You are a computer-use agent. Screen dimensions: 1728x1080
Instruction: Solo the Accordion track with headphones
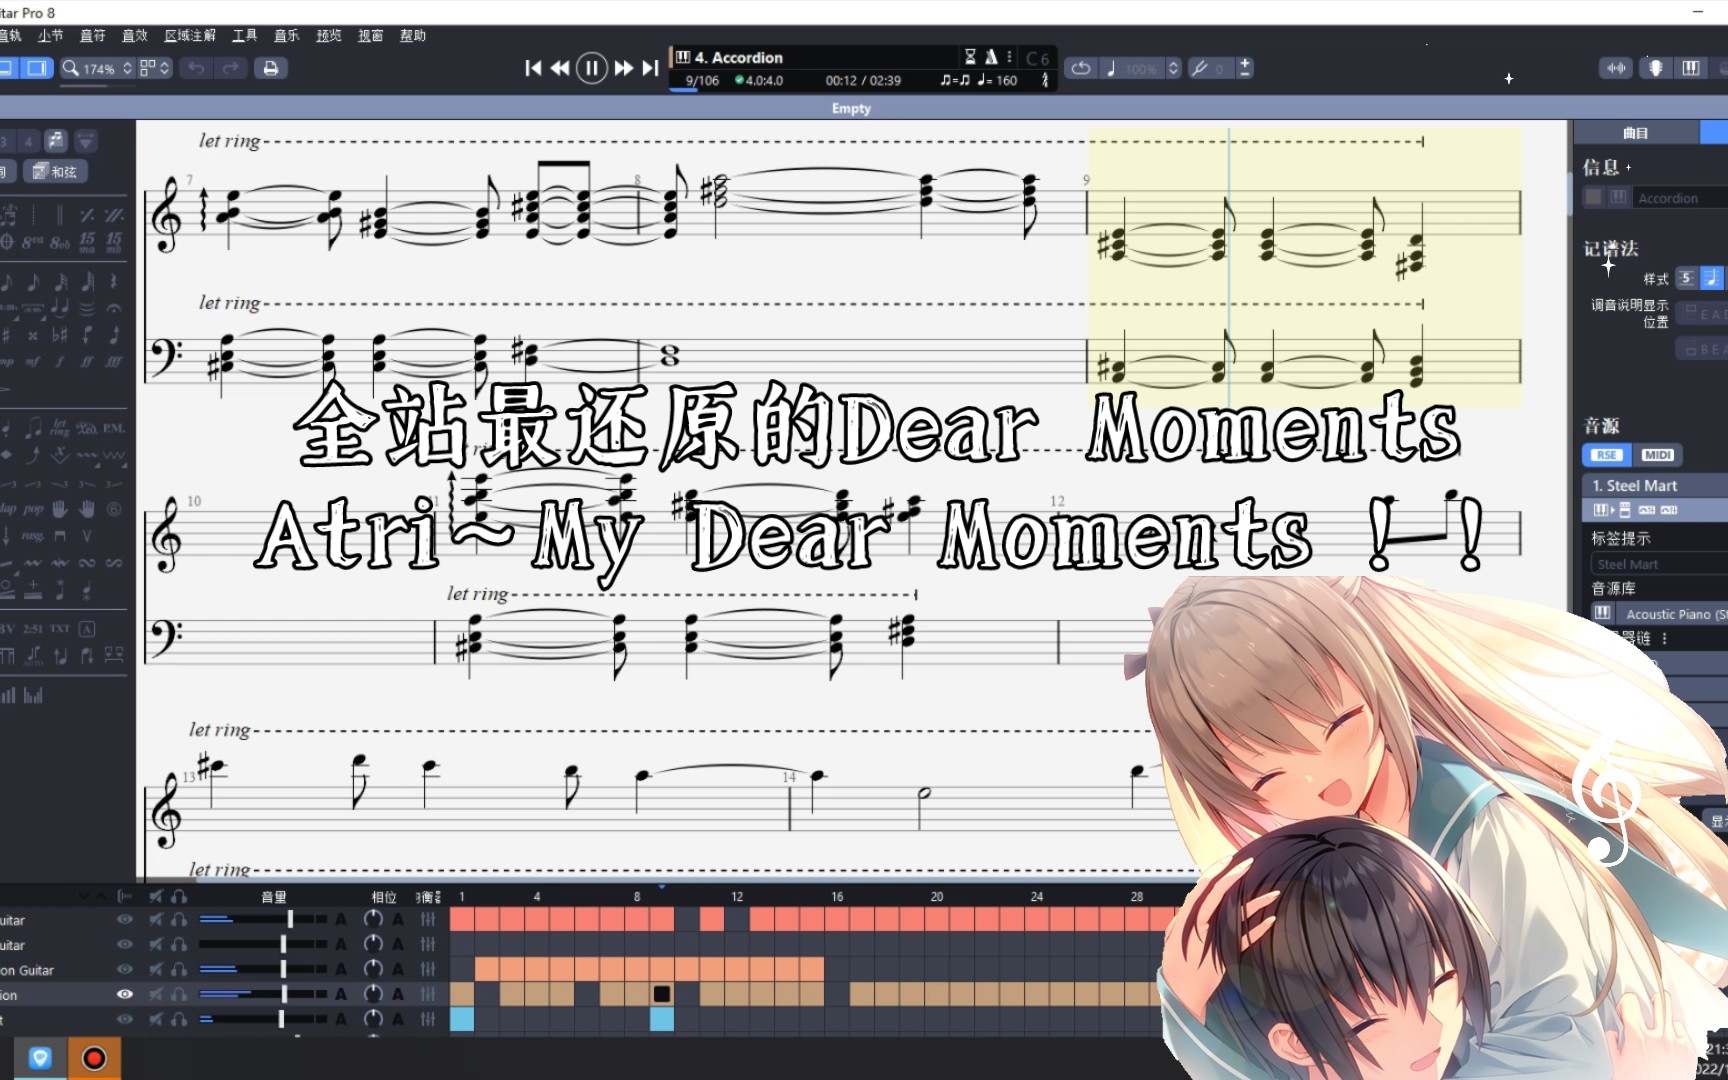point(179,994)
